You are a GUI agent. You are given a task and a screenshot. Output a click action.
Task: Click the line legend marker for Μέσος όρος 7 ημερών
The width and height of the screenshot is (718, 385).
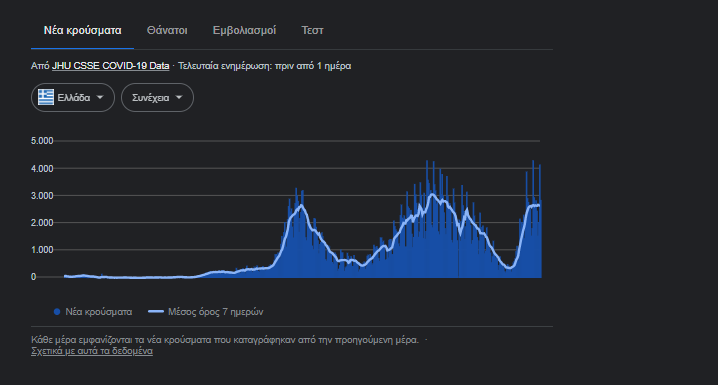pos(156,312)
